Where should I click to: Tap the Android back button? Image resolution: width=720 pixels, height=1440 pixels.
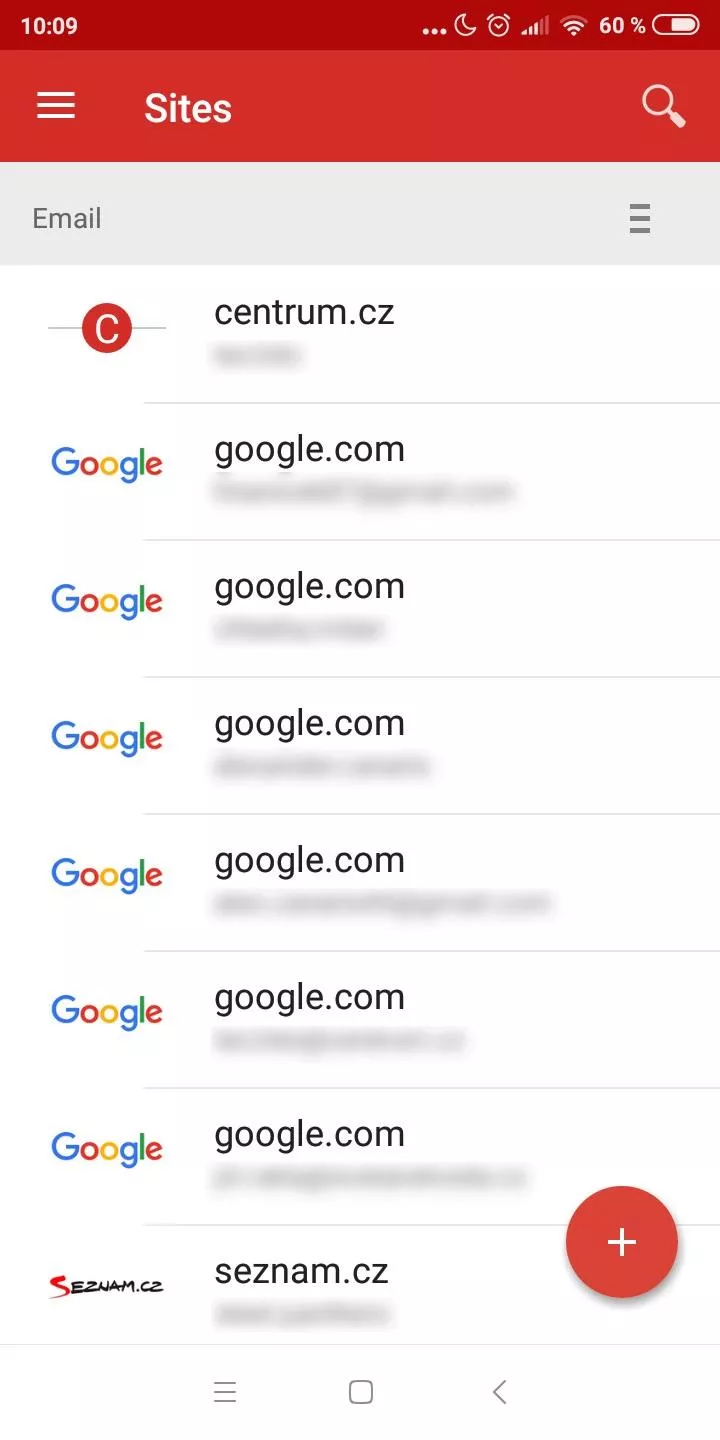click(x=500, y=1392)
